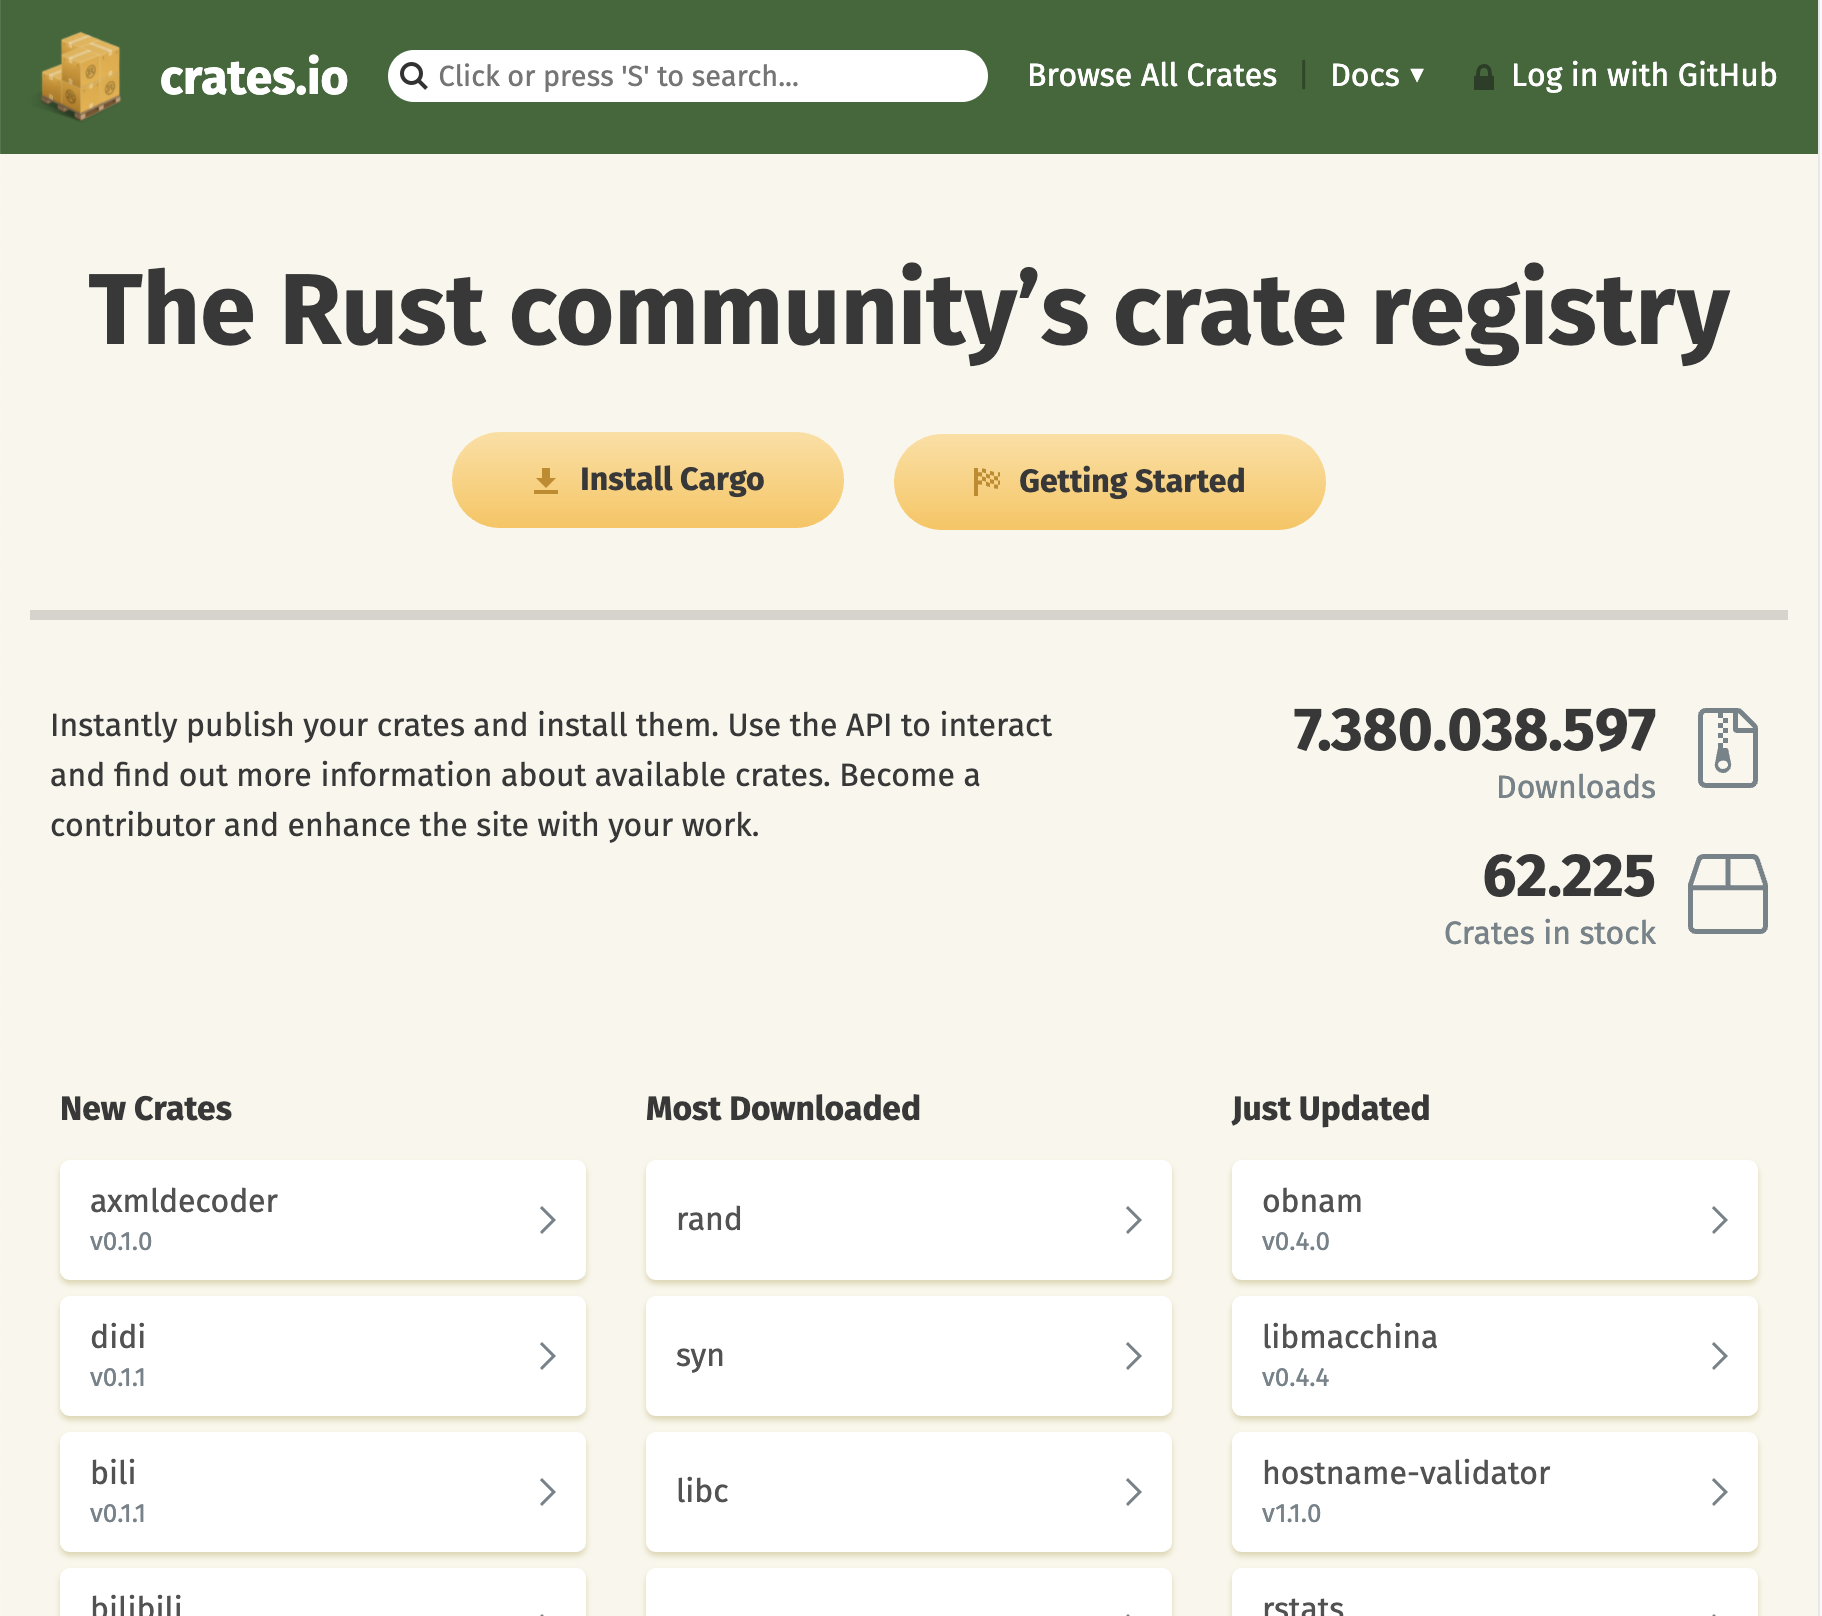Click the chevron arrow on the axmldecoder card
Screen dimensions: 1822x1616
[547, 1220]
